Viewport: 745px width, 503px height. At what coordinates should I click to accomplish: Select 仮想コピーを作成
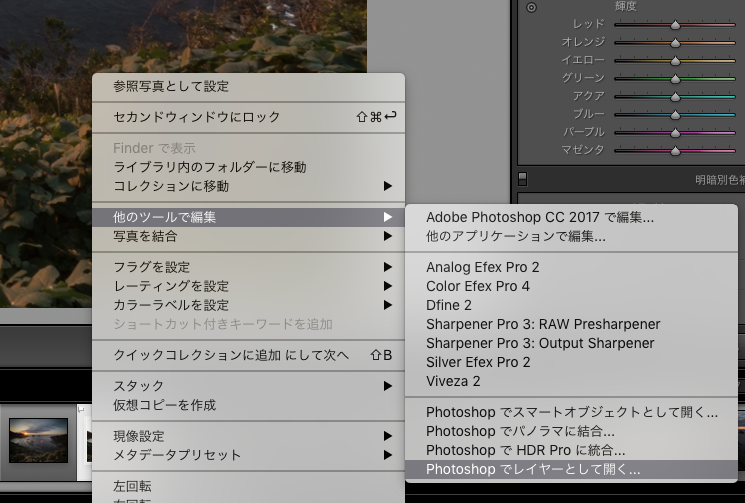tap(248, 405)
